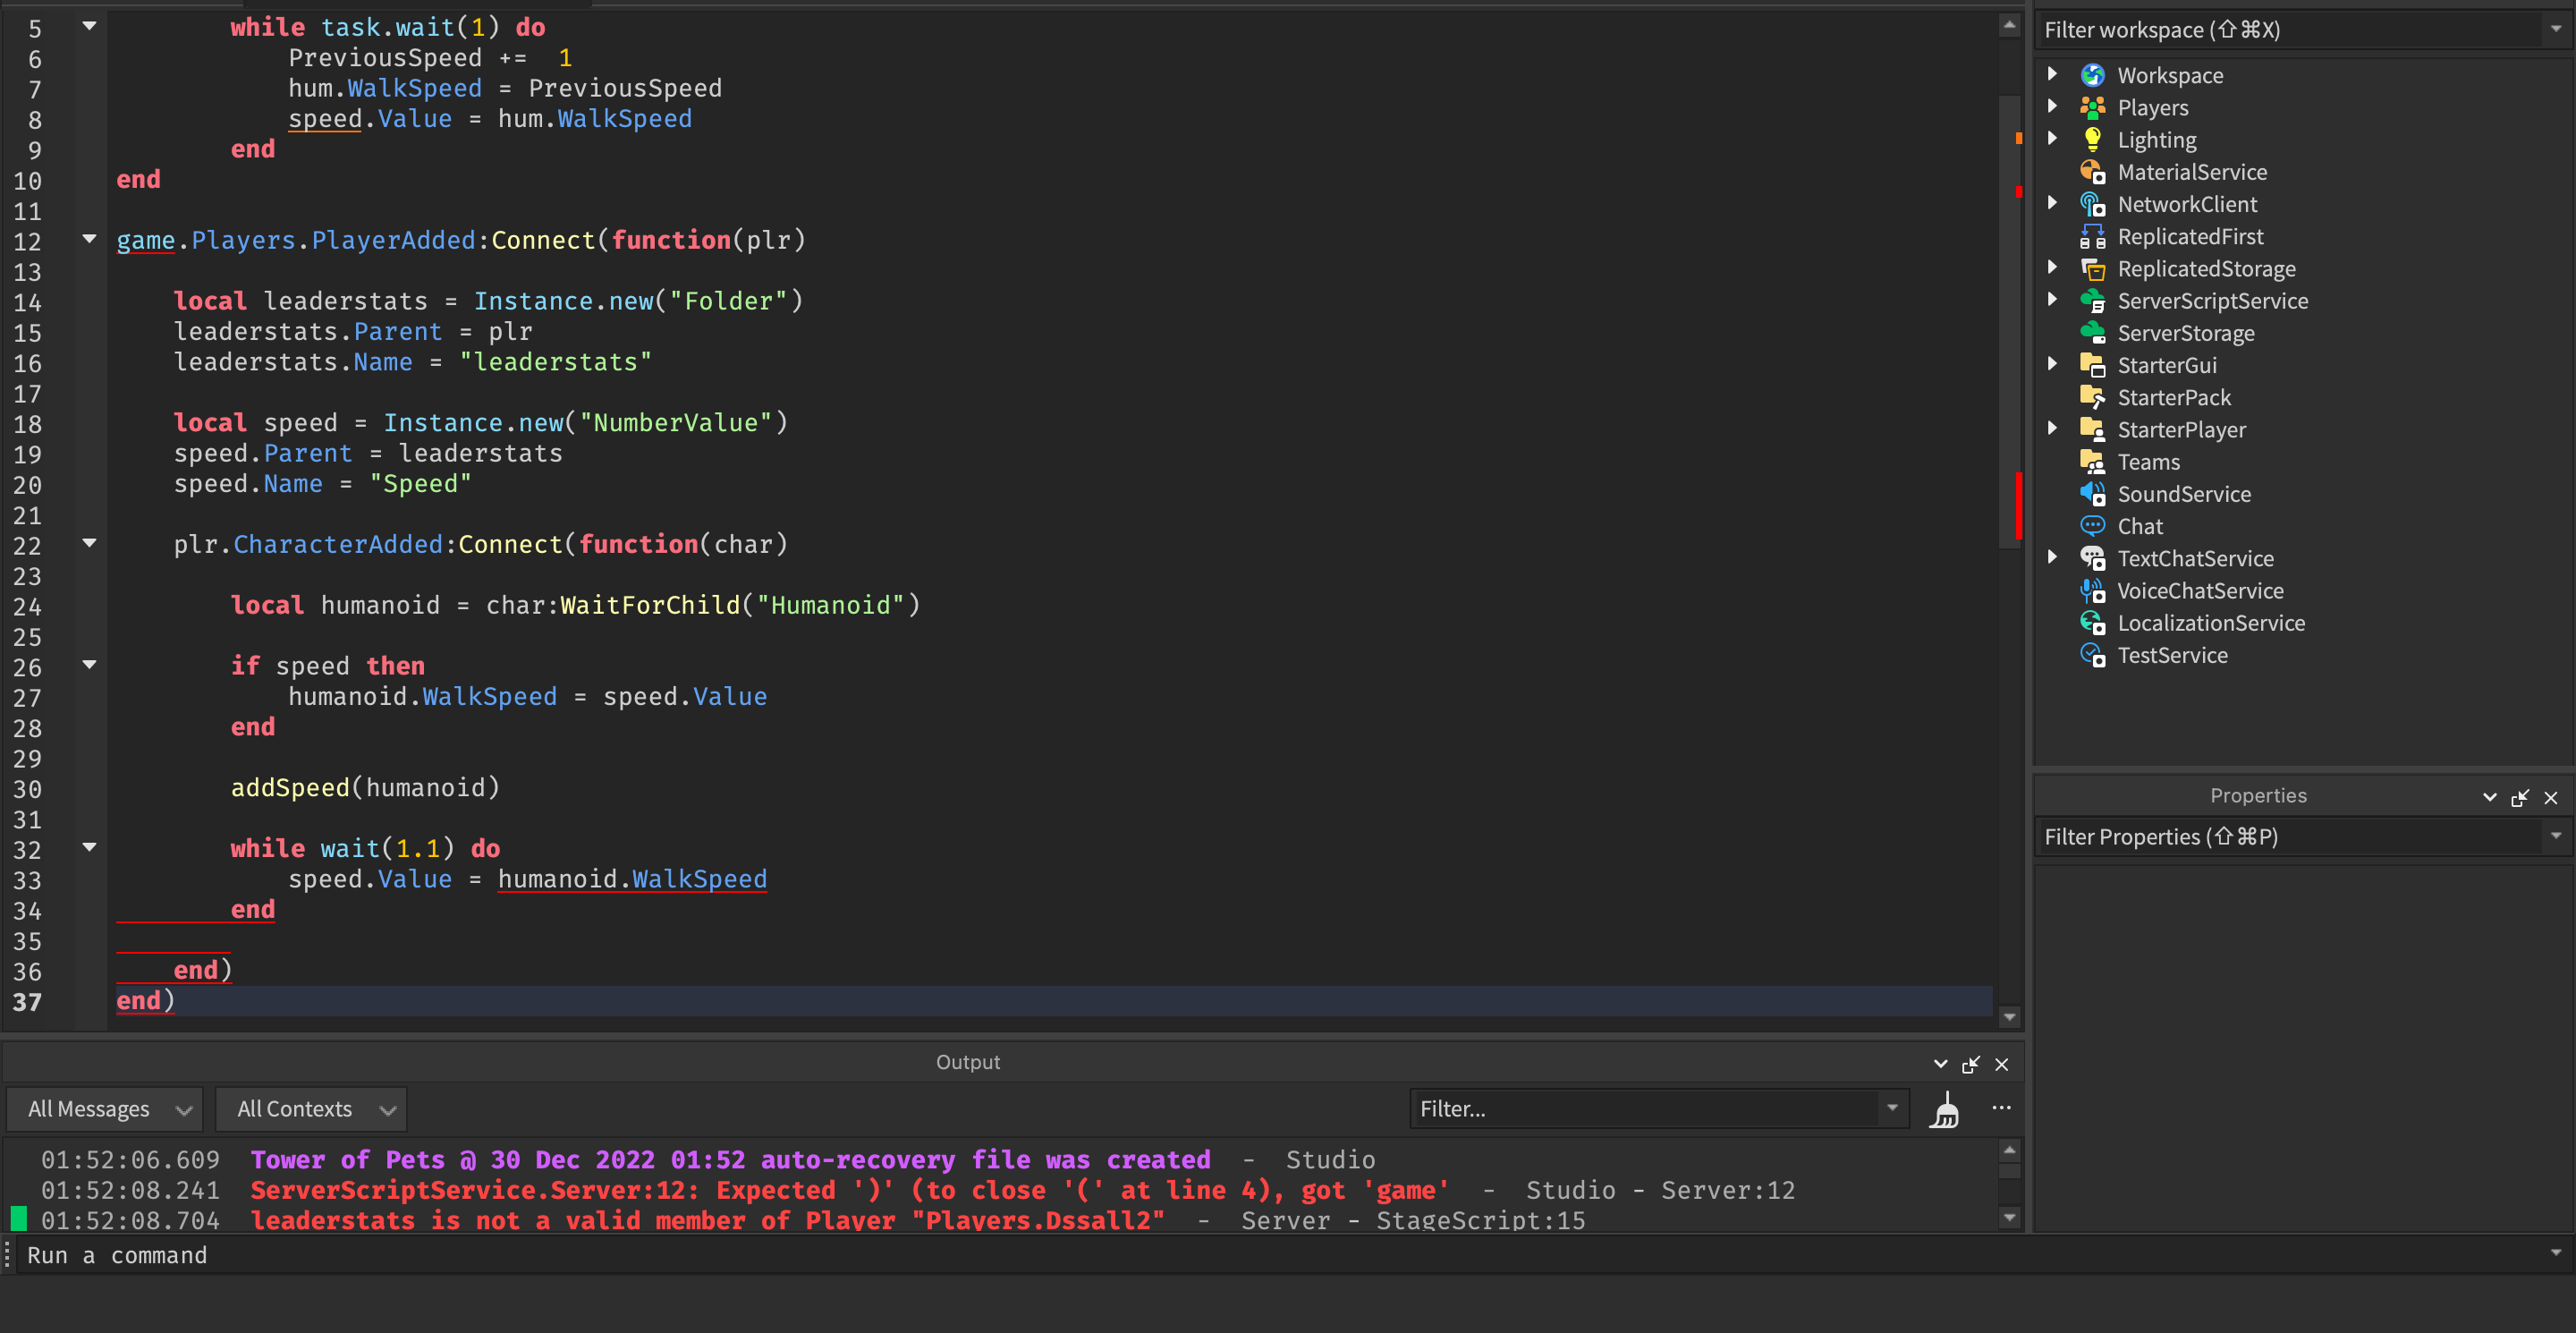Select StarterGui in the Explorer
Image resolution: width=2576 pixels, height=1333 pixels.
pos(2166,365)
